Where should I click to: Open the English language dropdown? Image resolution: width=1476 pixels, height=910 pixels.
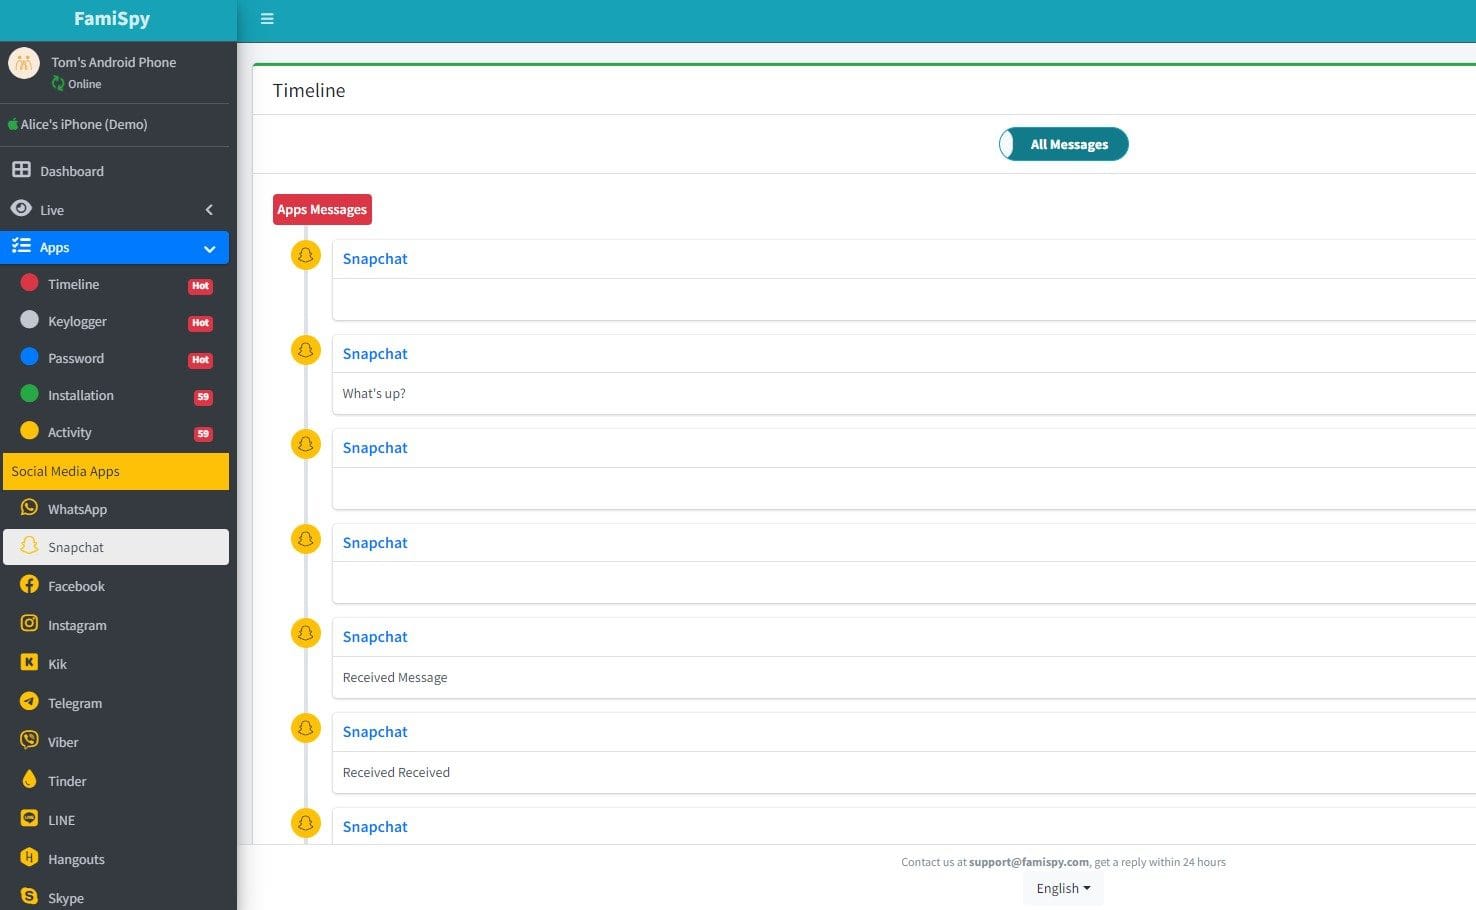click(x=1063, y=888)
